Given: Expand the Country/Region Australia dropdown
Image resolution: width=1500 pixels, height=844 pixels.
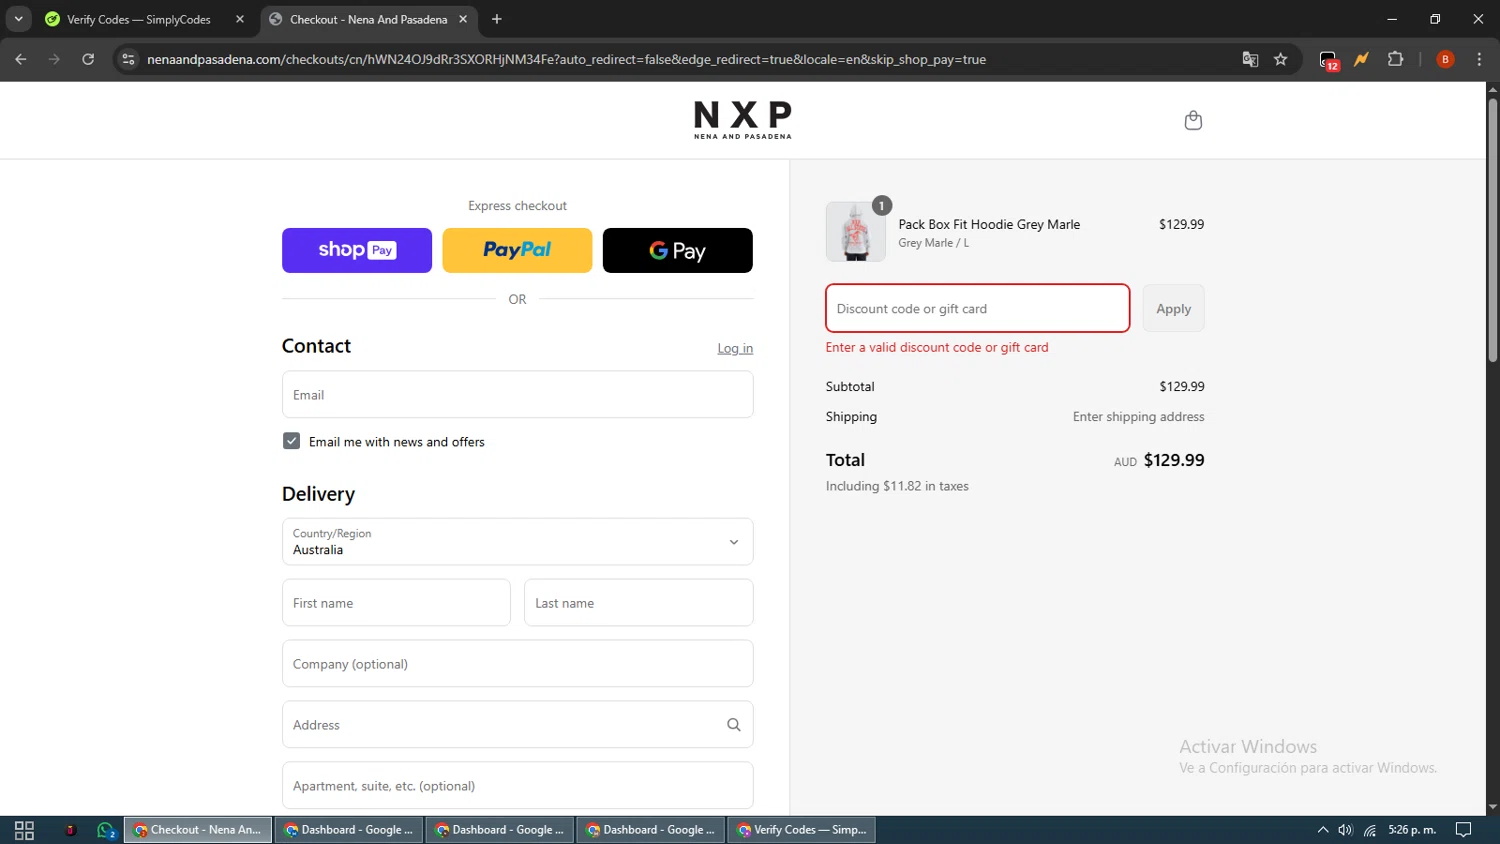Looking at the screenshot, I should (517, 542).
